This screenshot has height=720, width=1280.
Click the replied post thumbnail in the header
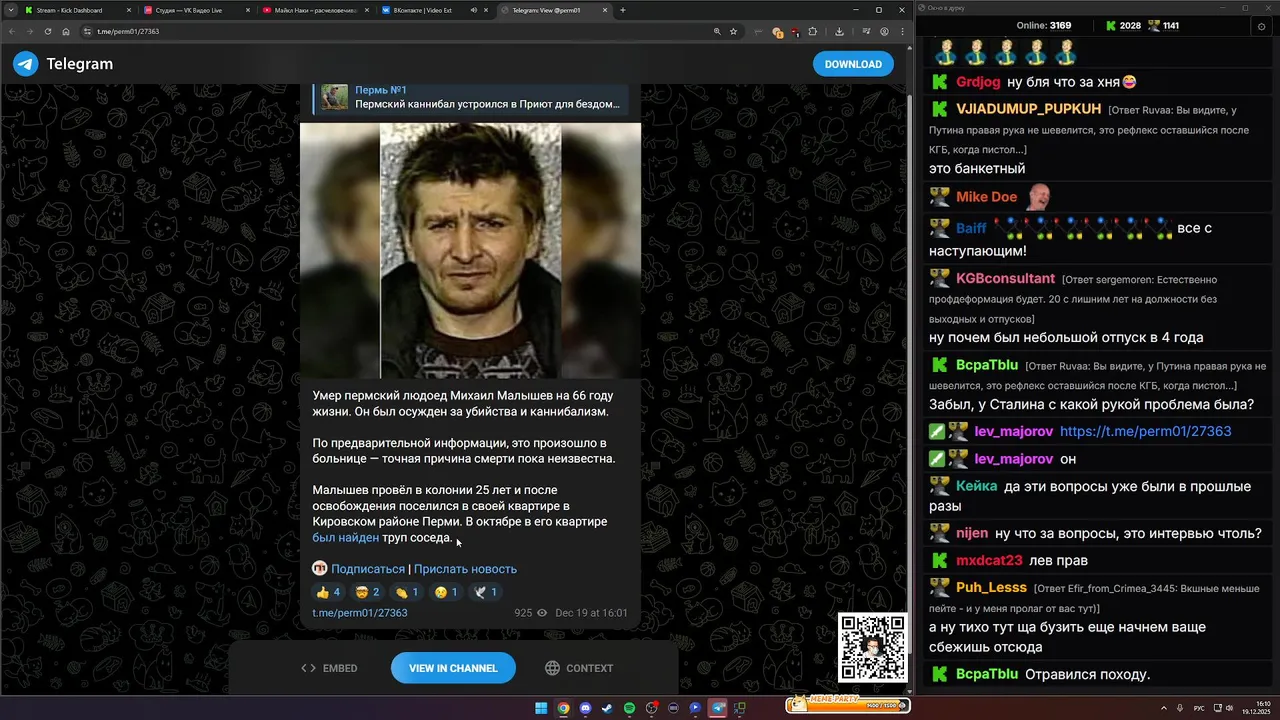click(x=335, y=97)
